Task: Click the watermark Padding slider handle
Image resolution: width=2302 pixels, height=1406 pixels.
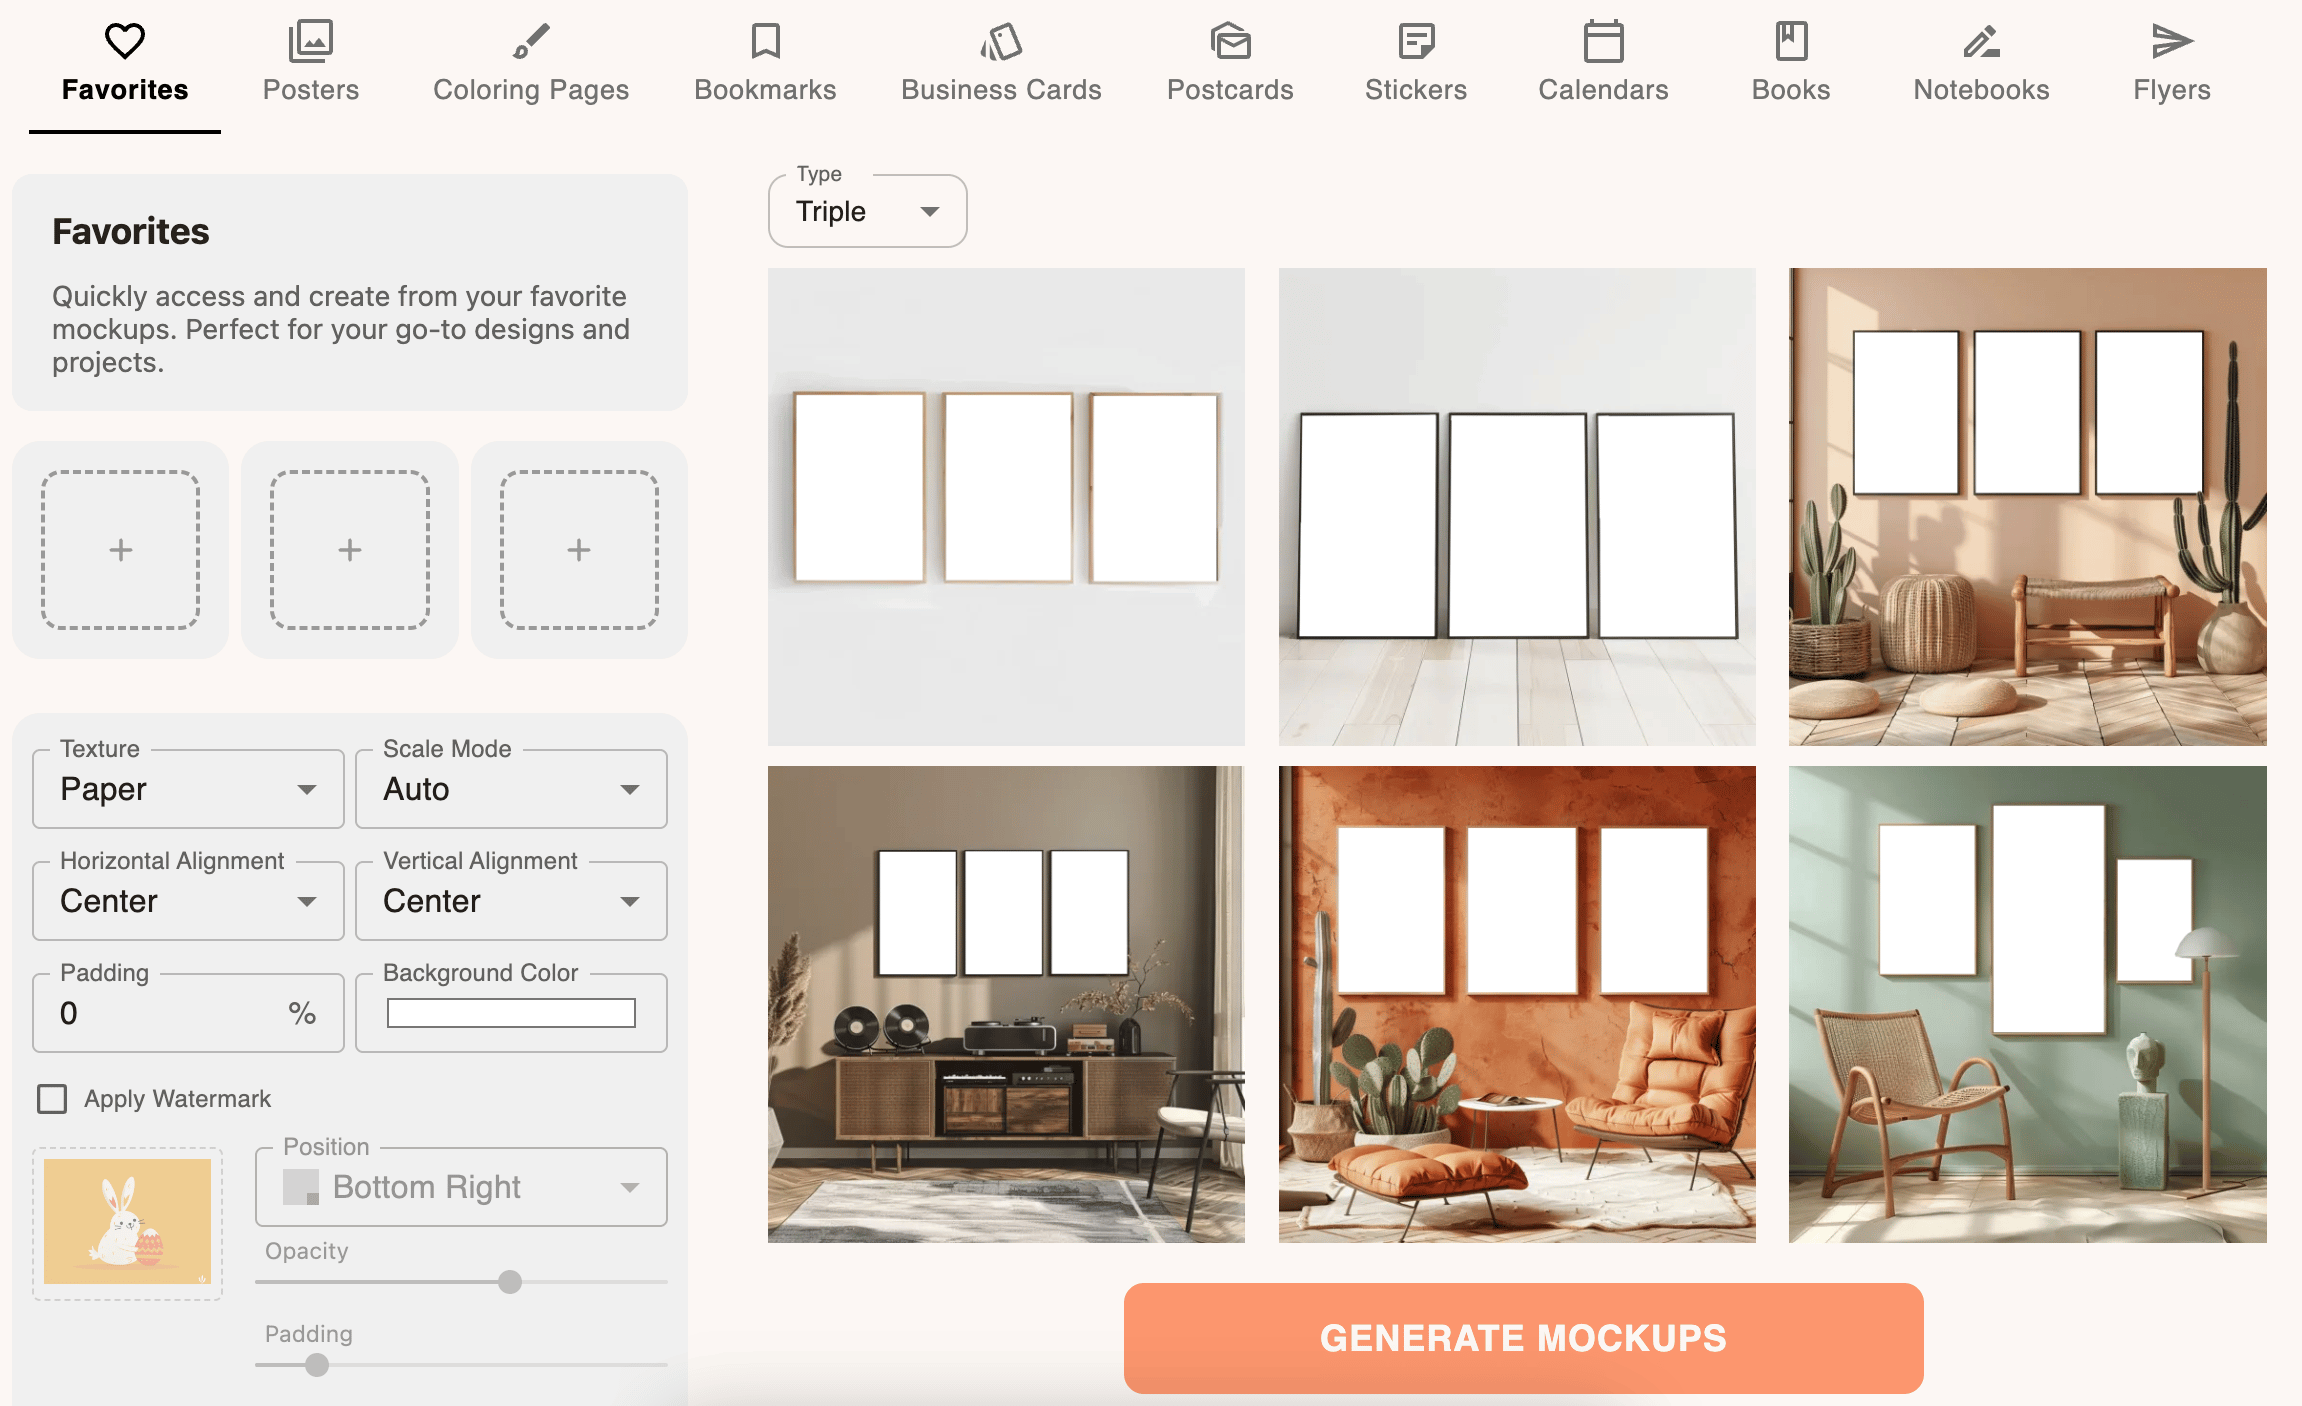Action: pos(317,1365)
